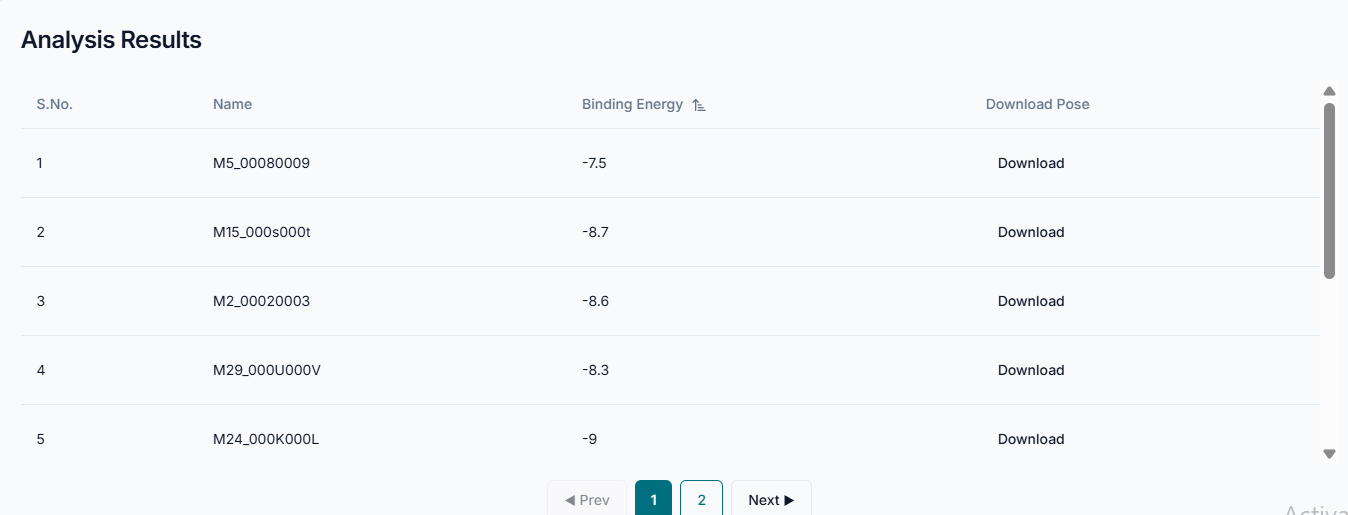This screenshot has width=1348, height=515.
Task: Click the Next page button
Action: 771,499
